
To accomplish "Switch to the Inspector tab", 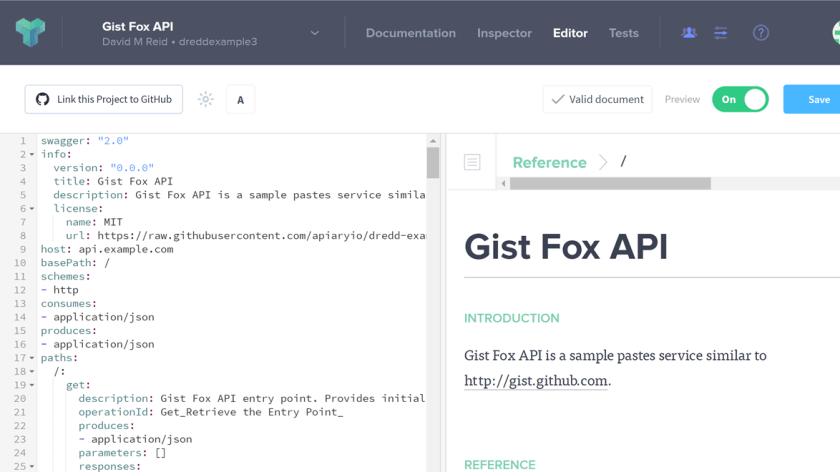I will coord(504,33).
